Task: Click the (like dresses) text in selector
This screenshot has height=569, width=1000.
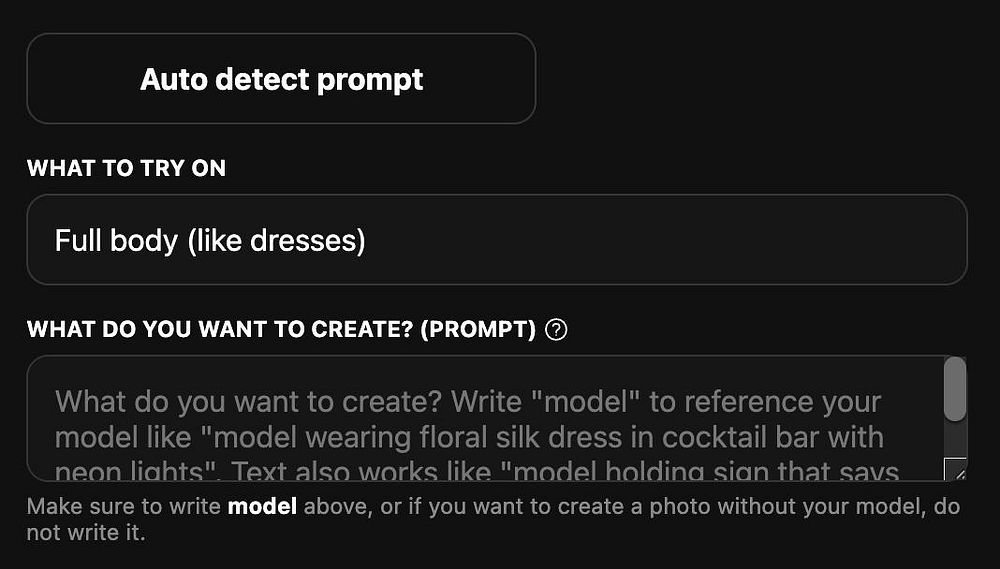Action: [x=276, y=240]
